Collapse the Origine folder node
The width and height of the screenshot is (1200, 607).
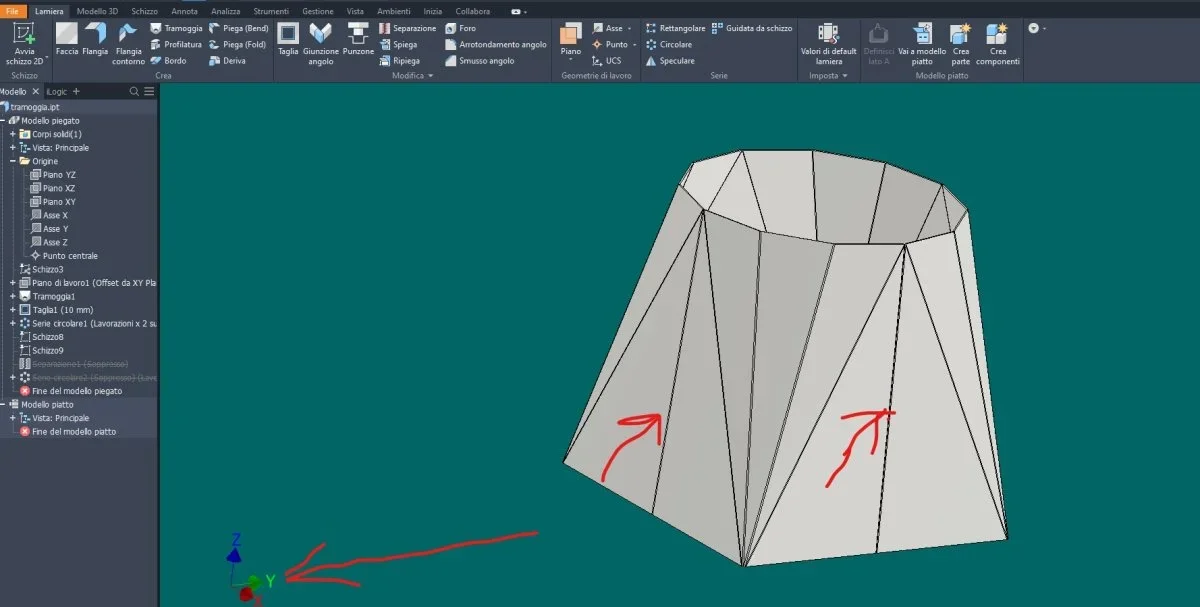(12, 161)
